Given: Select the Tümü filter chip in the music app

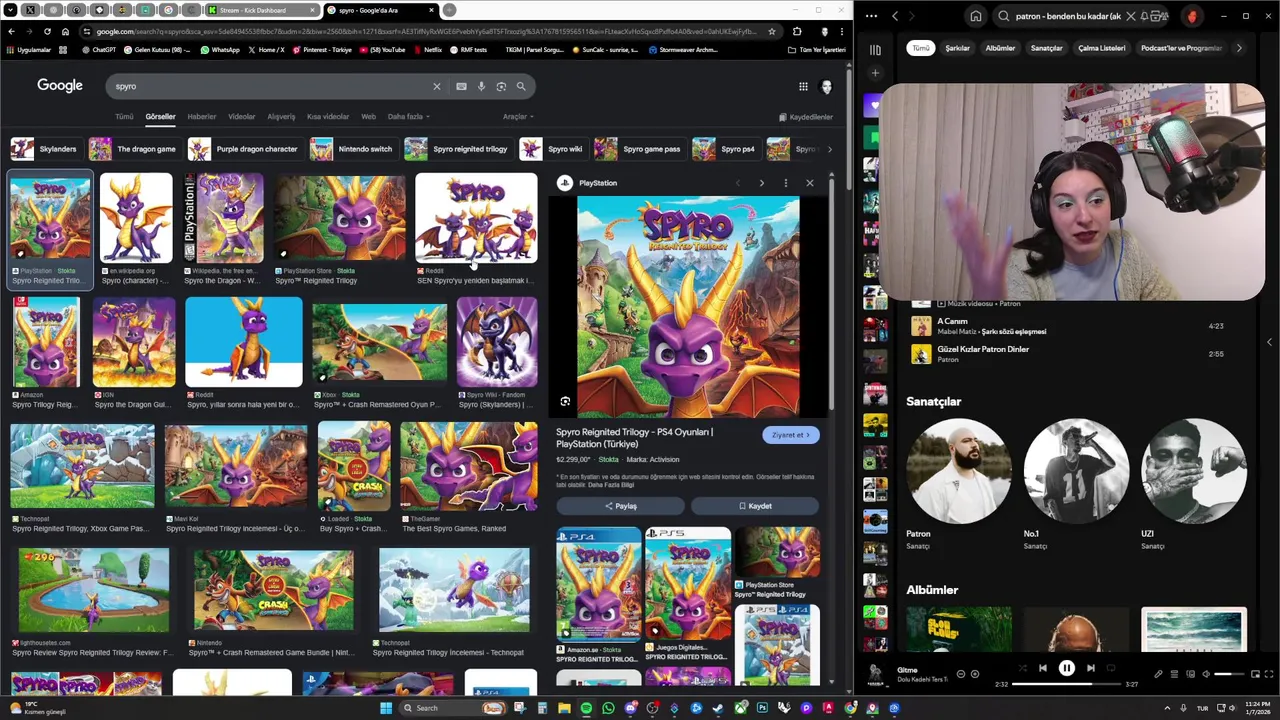Looking at the screenshot, I should pos(920,48).
